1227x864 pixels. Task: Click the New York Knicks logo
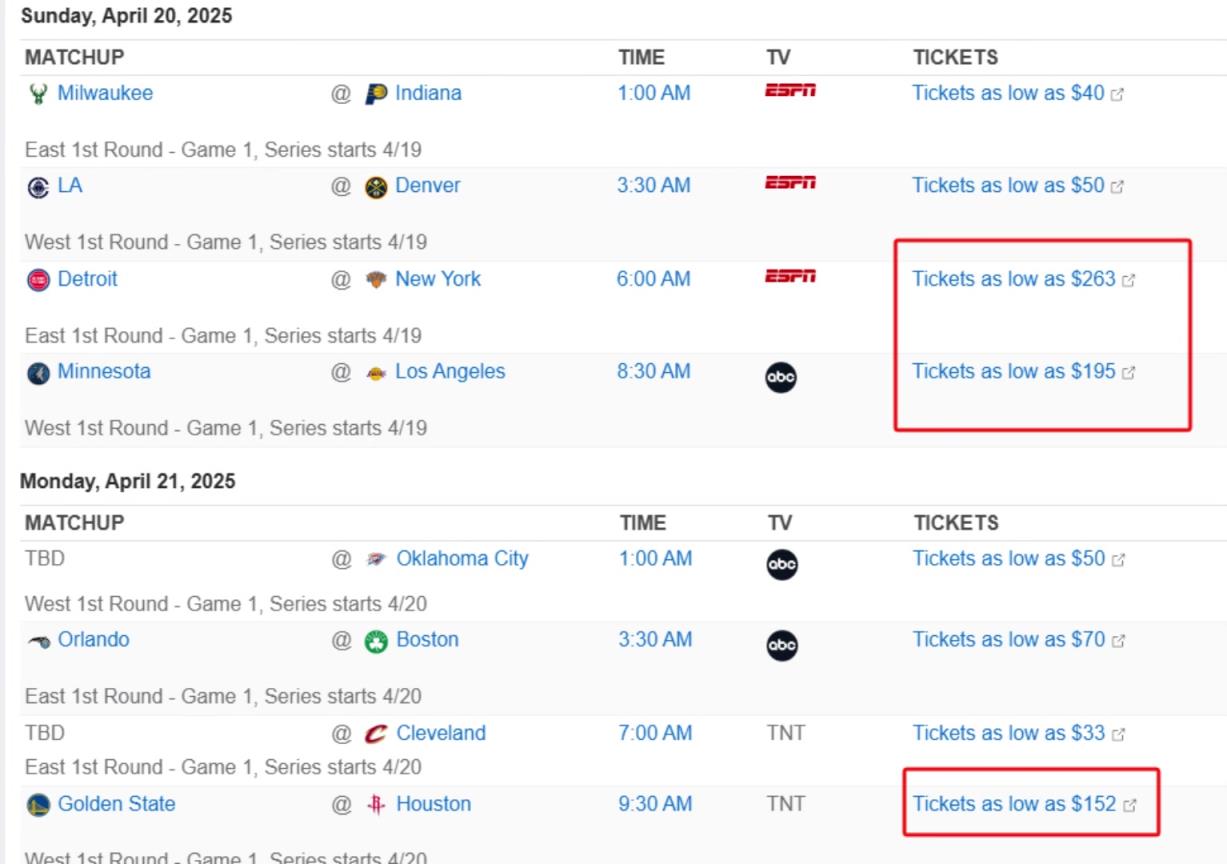[x=376, y=280]
